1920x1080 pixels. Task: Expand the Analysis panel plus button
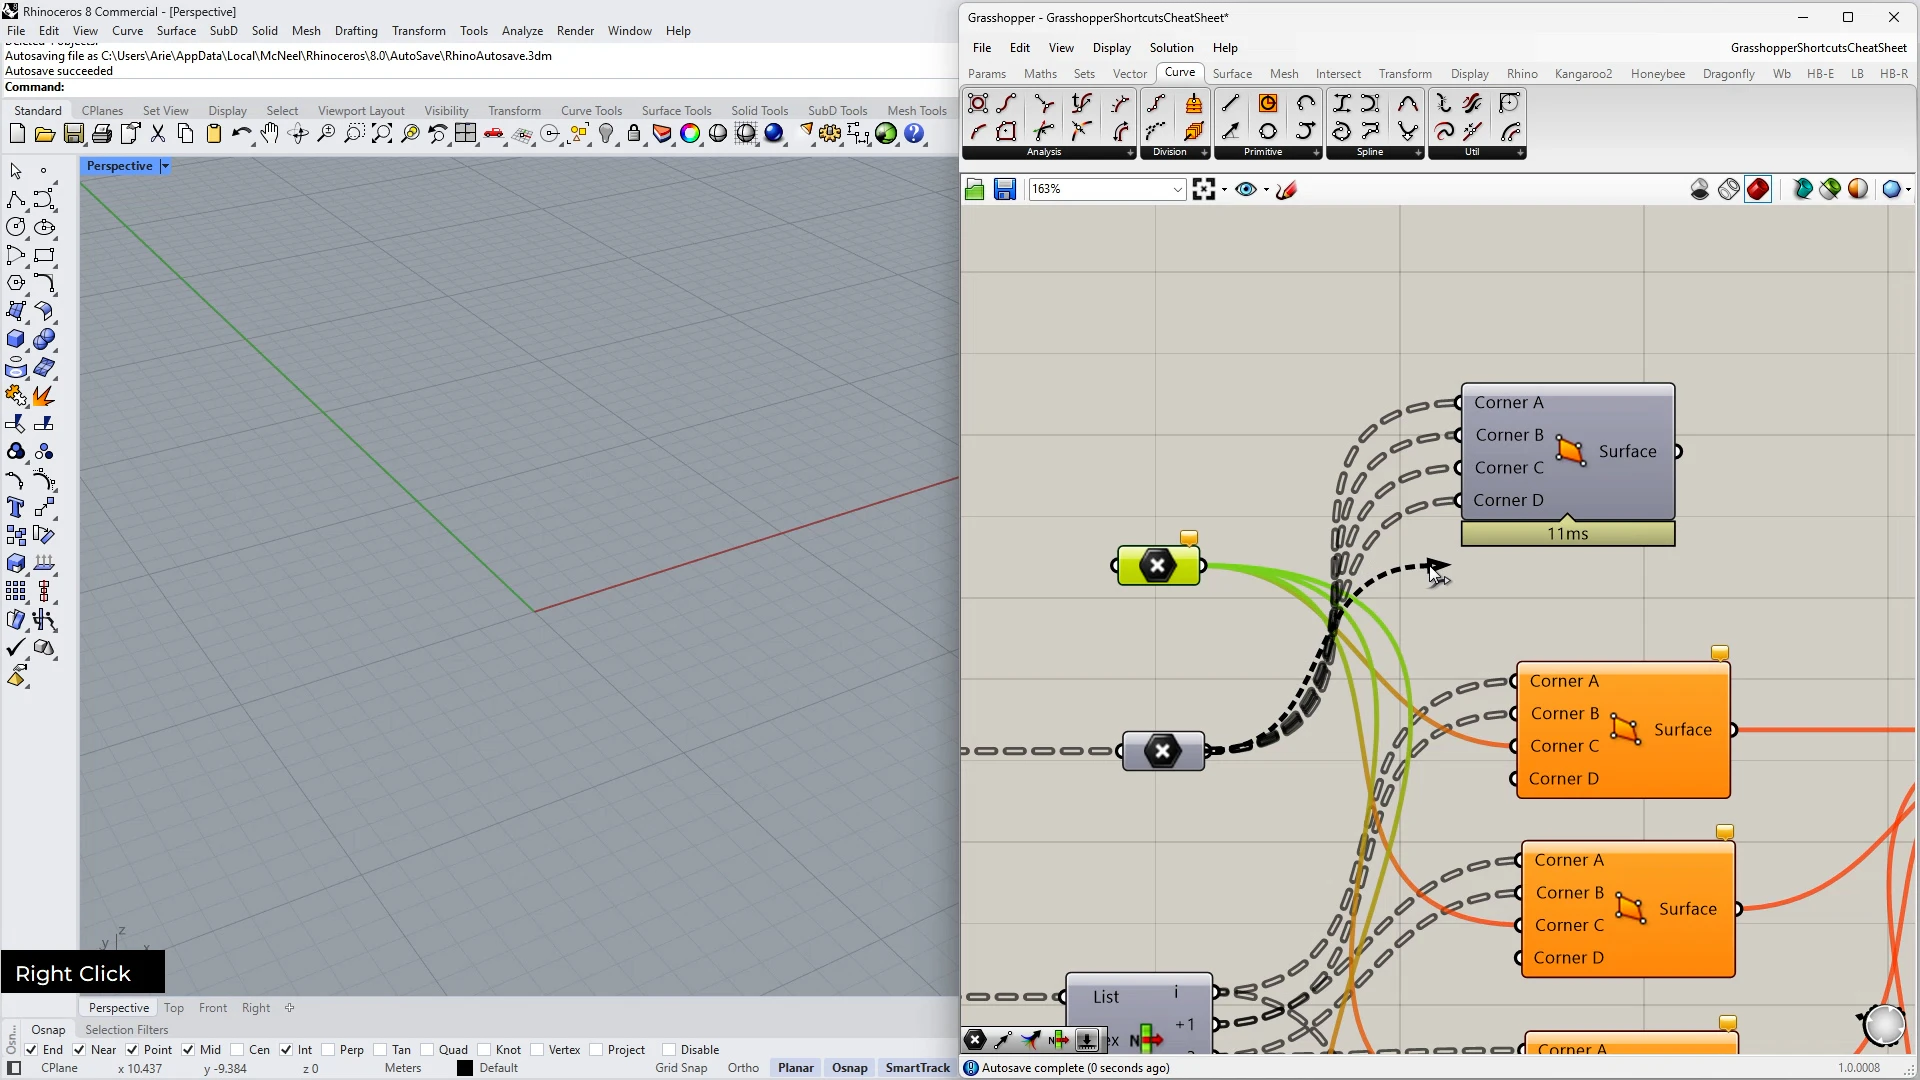click(x=1130, y=152)
